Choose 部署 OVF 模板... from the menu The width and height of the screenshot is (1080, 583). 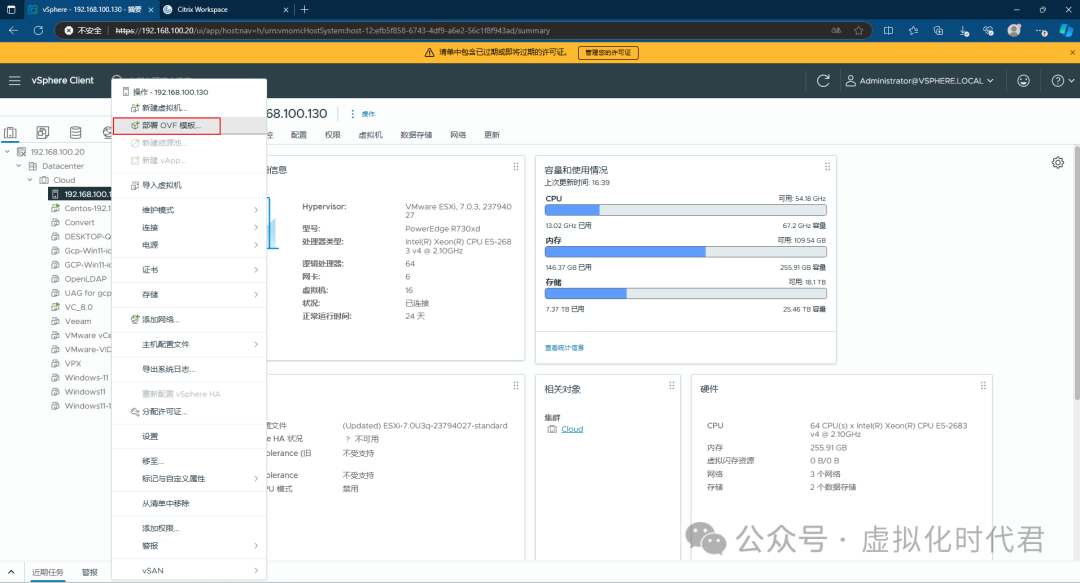[x=189, y=125]
